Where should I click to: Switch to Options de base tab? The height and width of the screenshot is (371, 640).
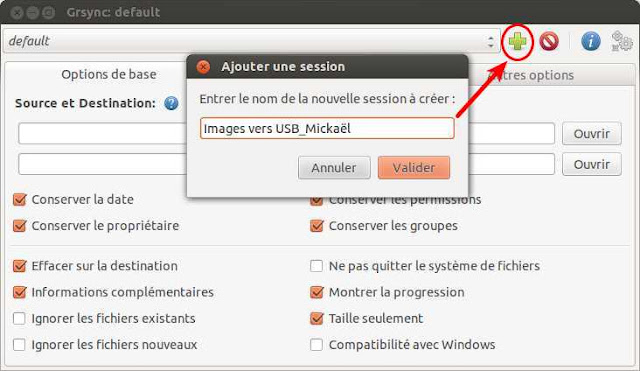click(109, 74)
